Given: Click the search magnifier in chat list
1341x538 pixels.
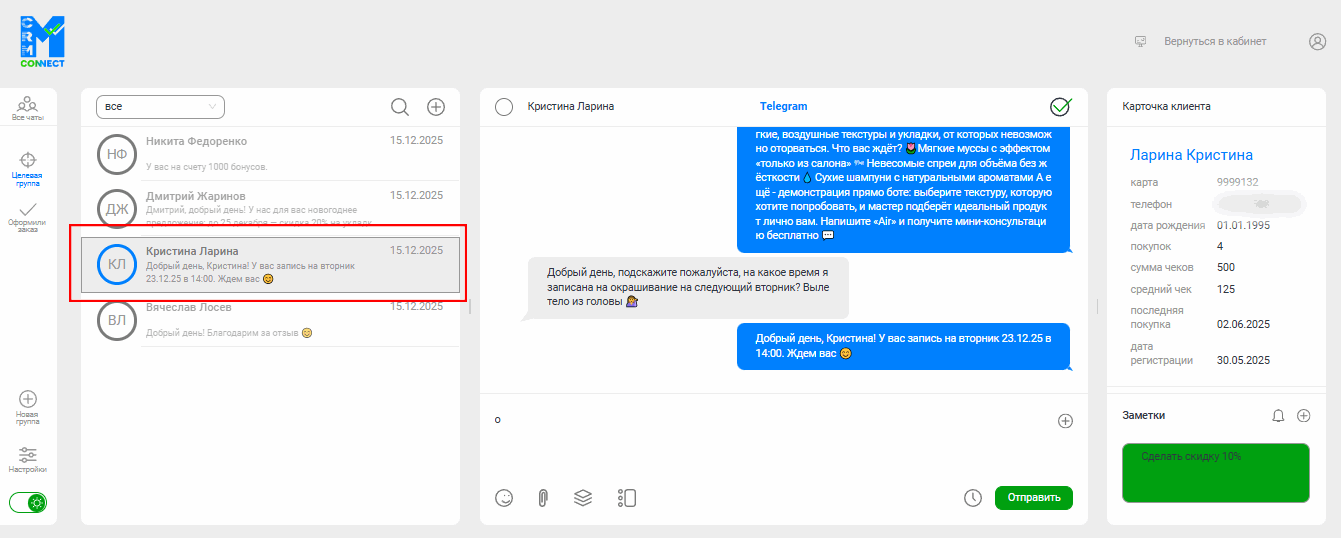Looking at the screenshot, I should (399, 107).
